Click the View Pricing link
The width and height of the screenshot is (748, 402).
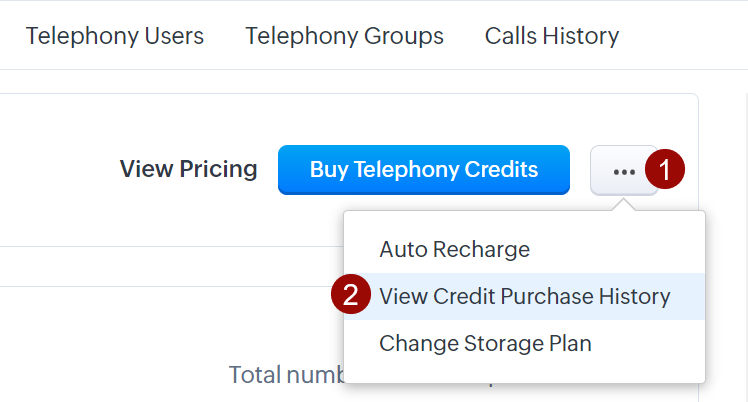(188, 169)
